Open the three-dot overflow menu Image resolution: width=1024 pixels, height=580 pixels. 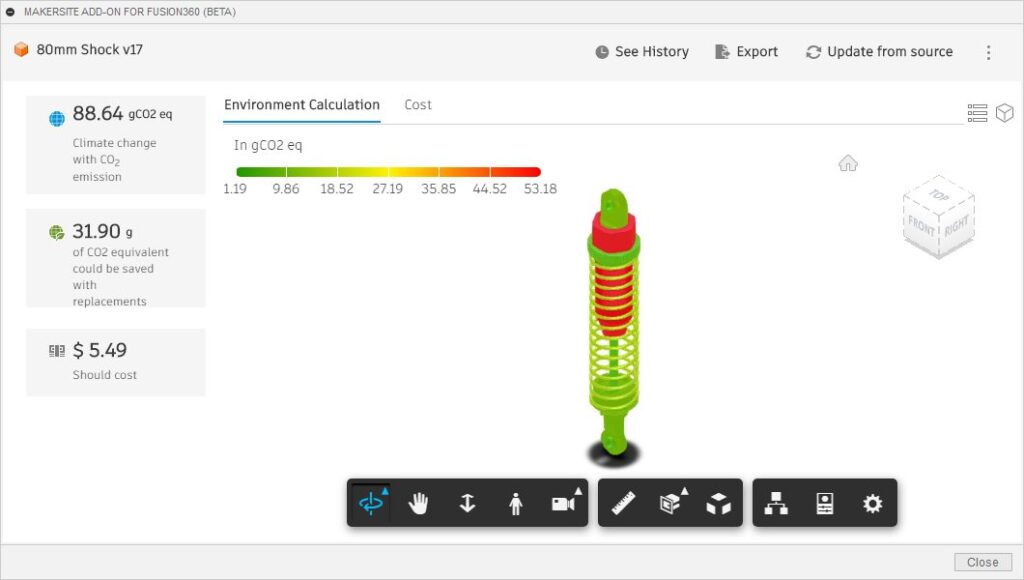(988, 51)
